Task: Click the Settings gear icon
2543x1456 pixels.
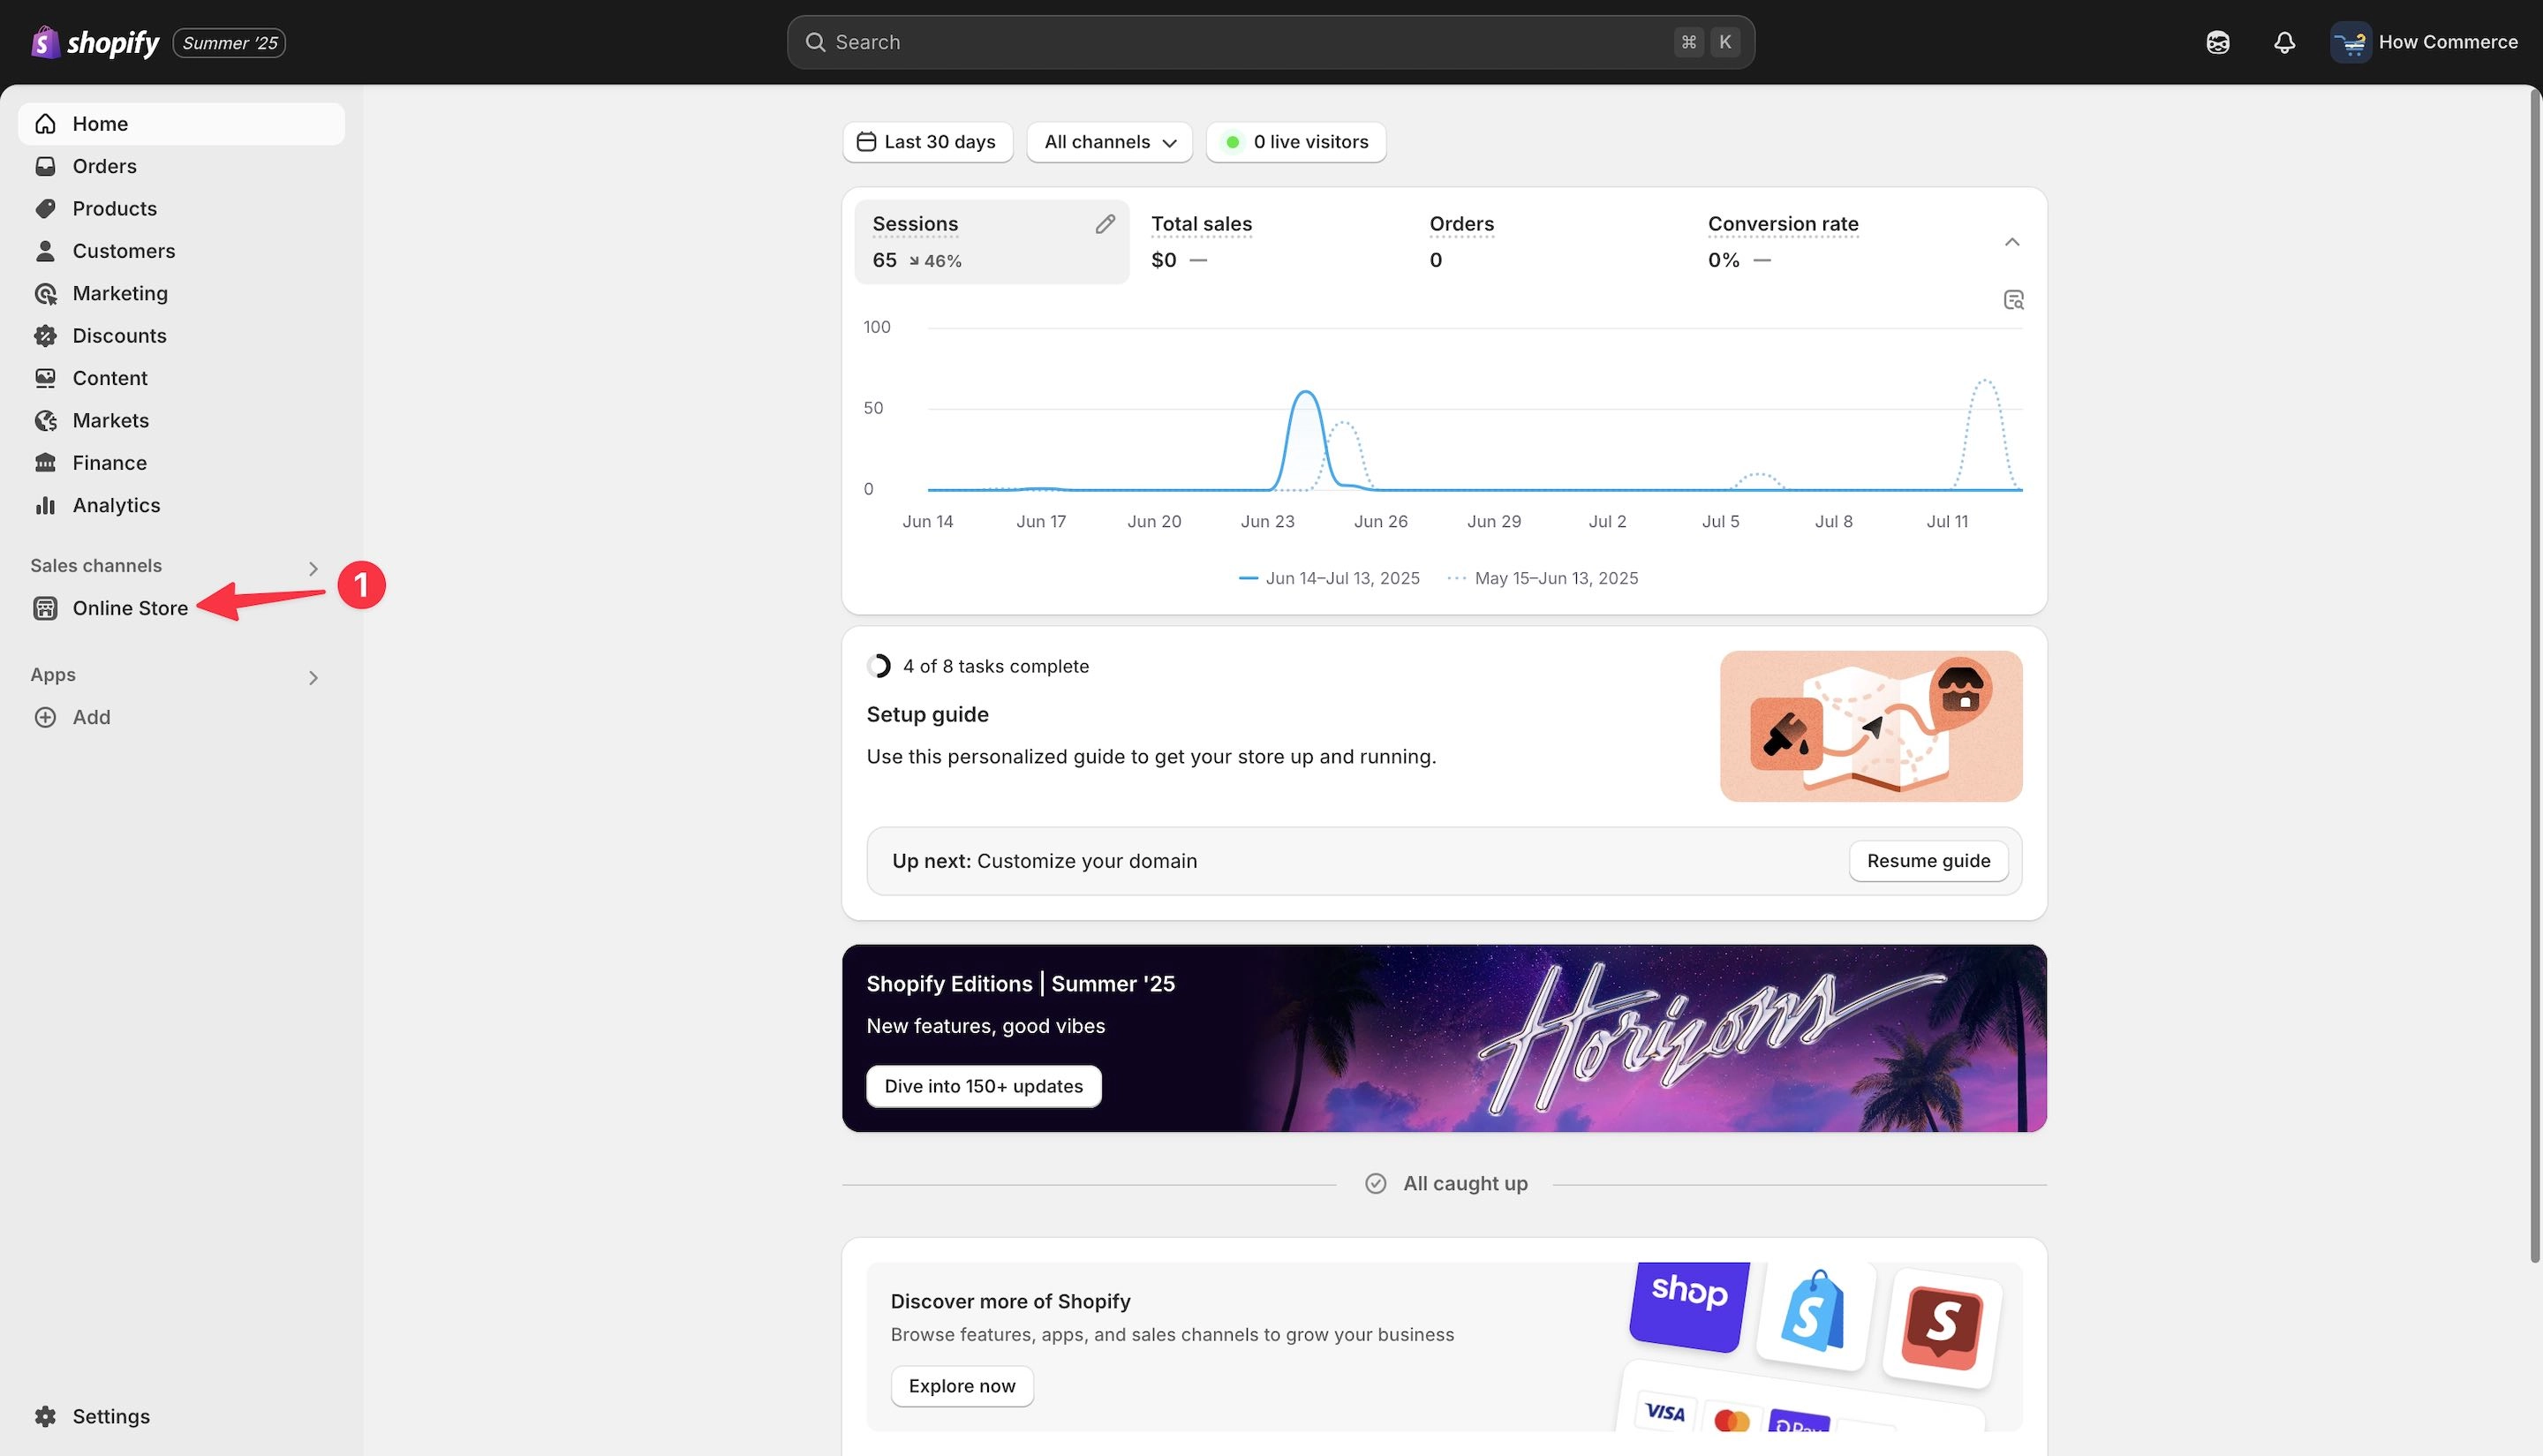Action: (45, 1416)
